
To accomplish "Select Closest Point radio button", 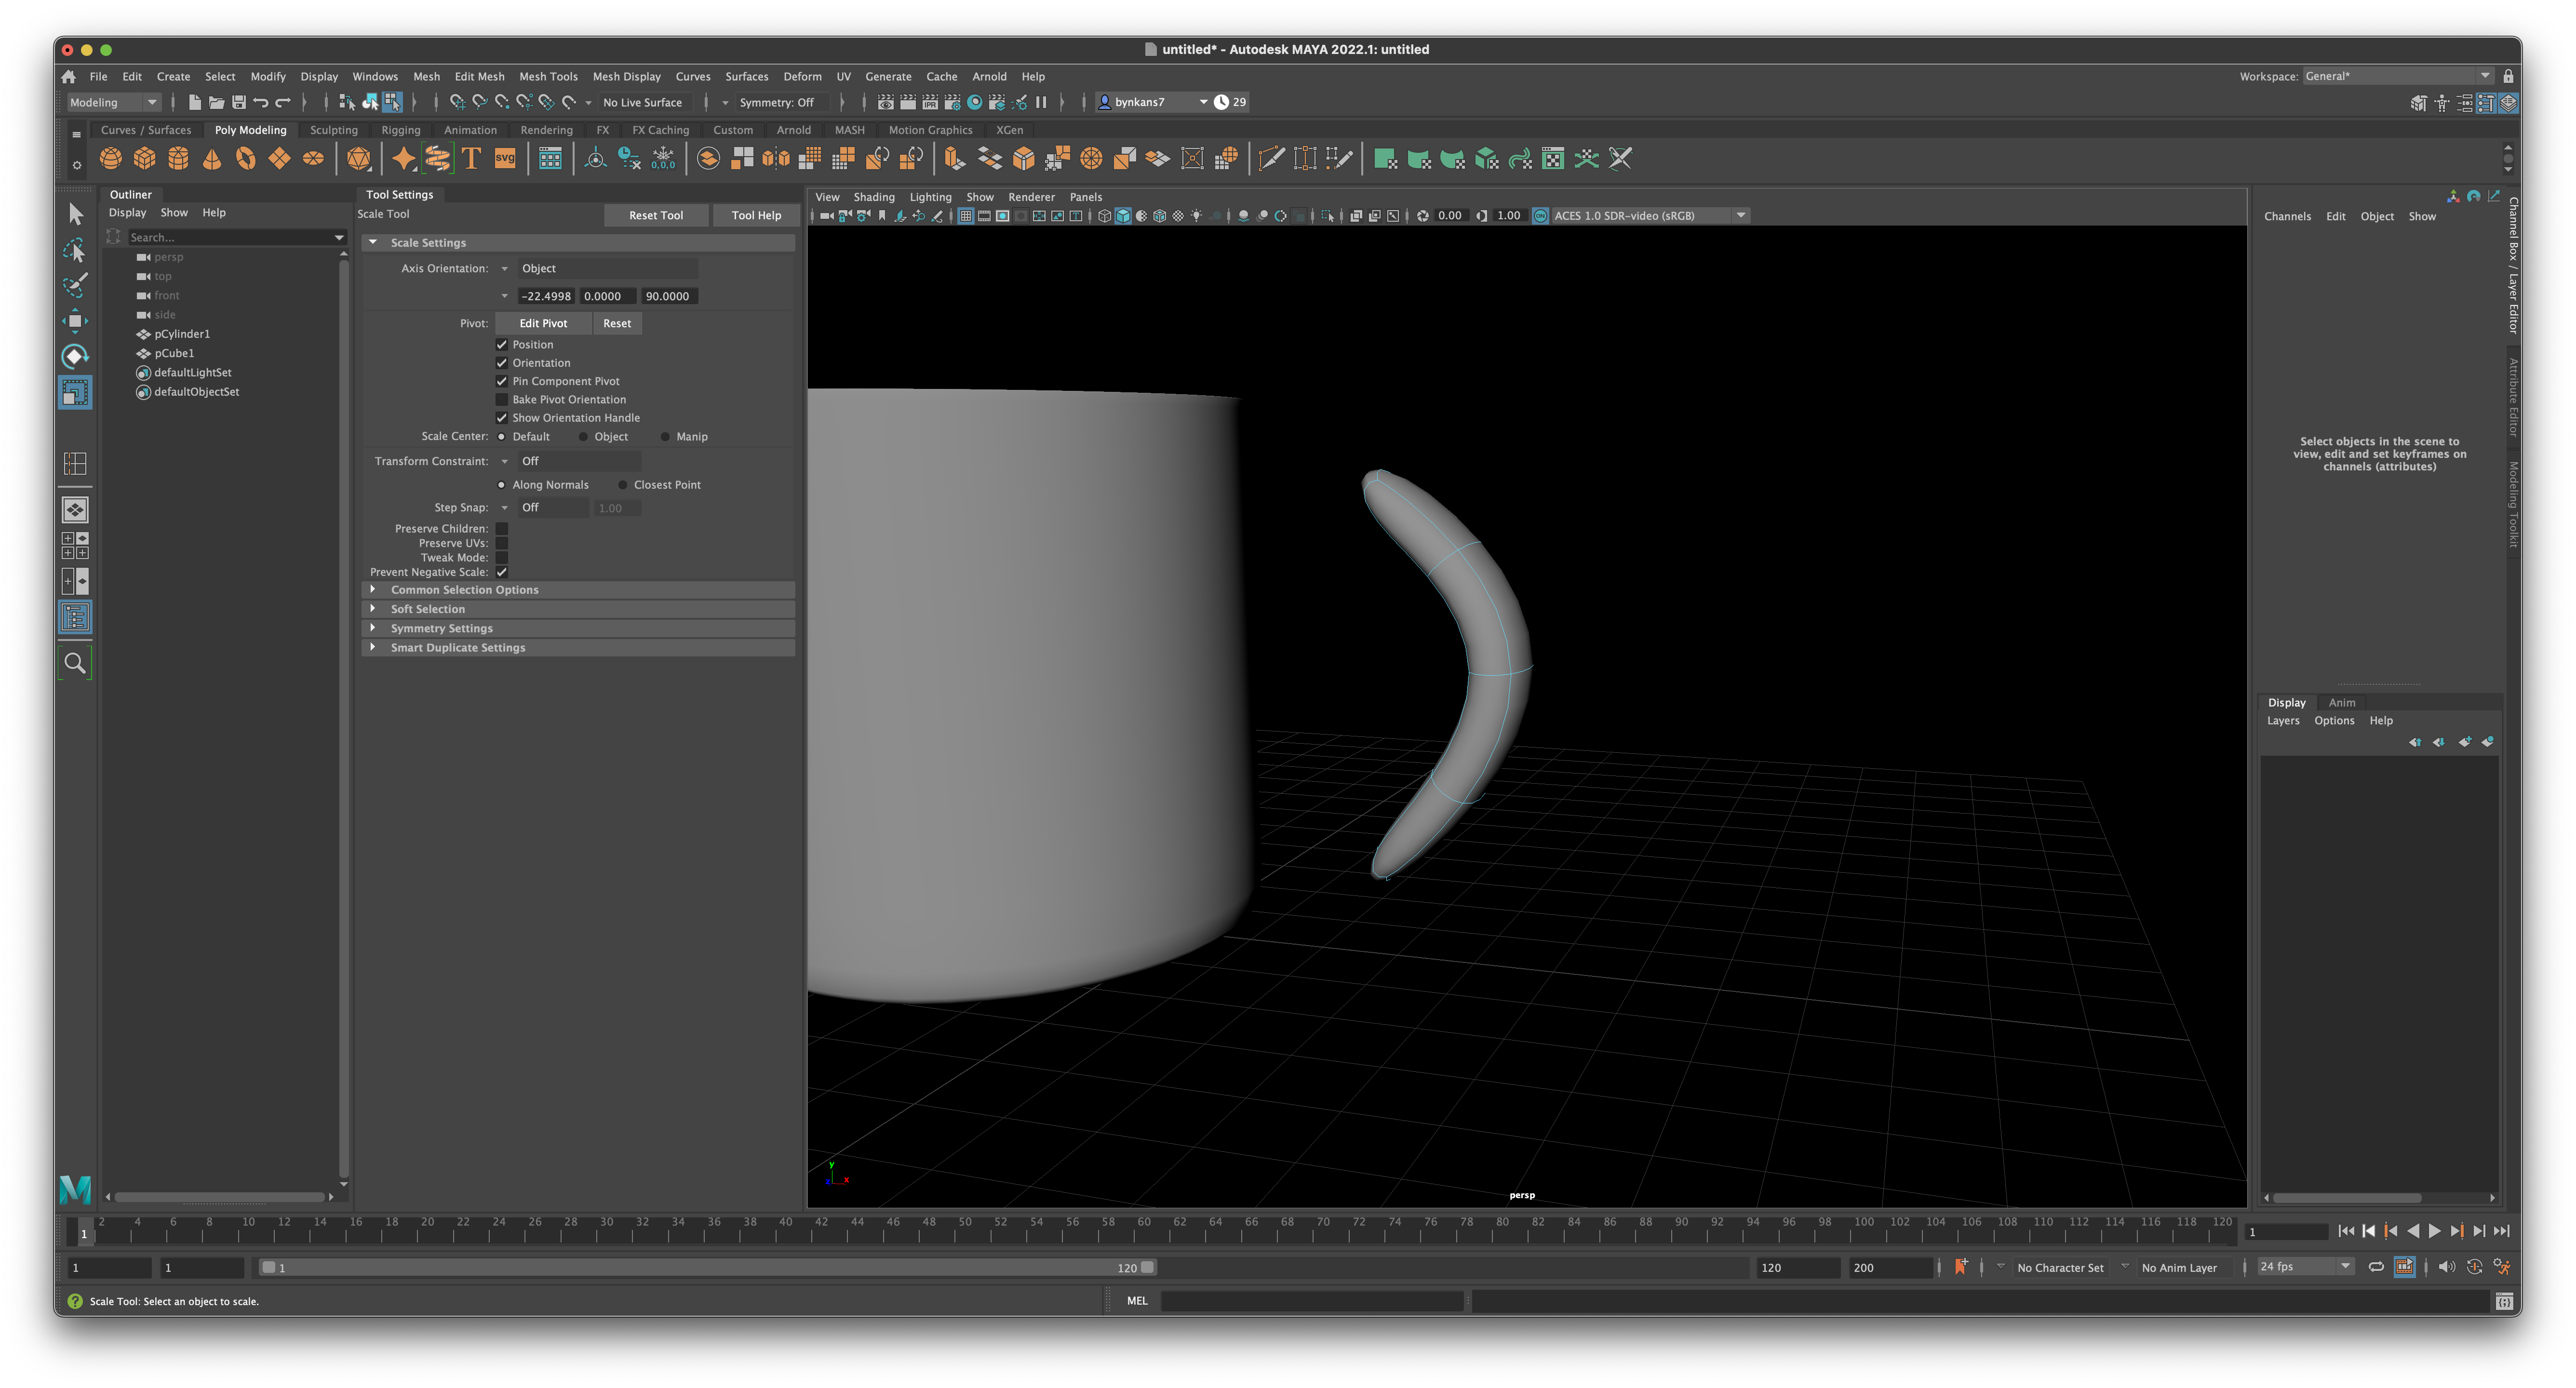I will pos(622,485).
